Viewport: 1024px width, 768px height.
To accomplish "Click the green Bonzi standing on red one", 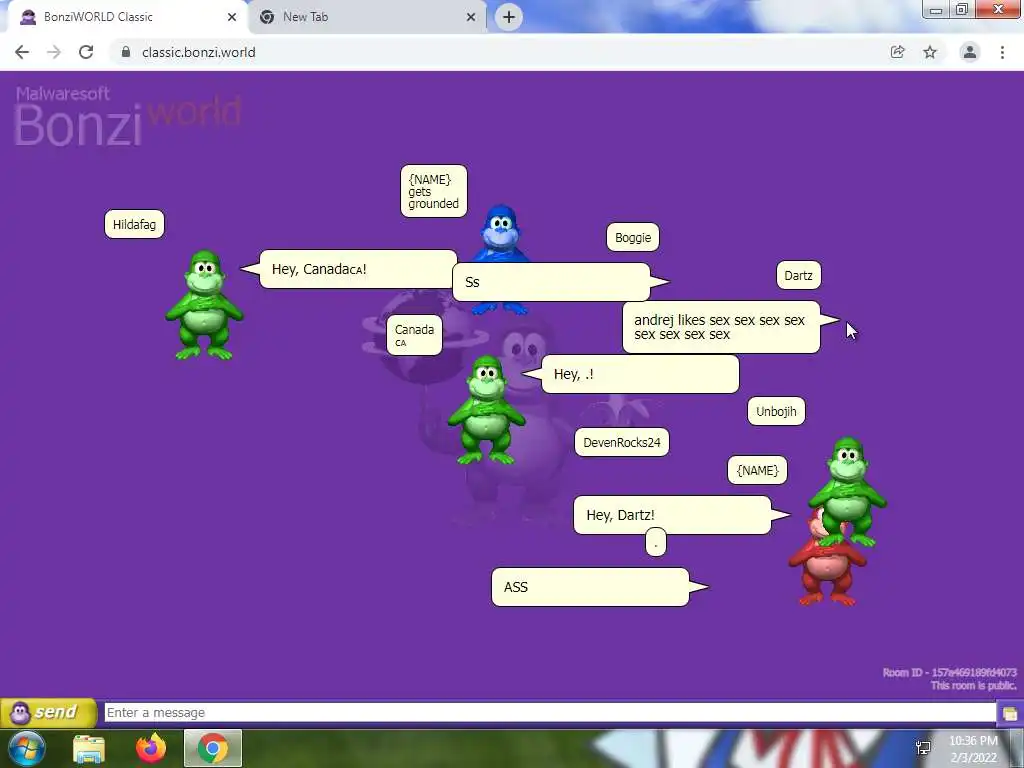I will click(848, 491).
